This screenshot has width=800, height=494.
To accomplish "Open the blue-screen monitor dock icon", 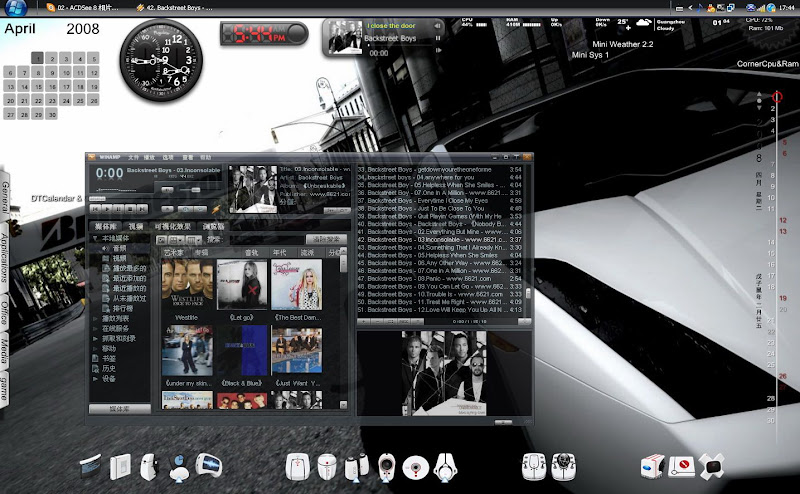I will pyautogui.click(x=209, y=465).
